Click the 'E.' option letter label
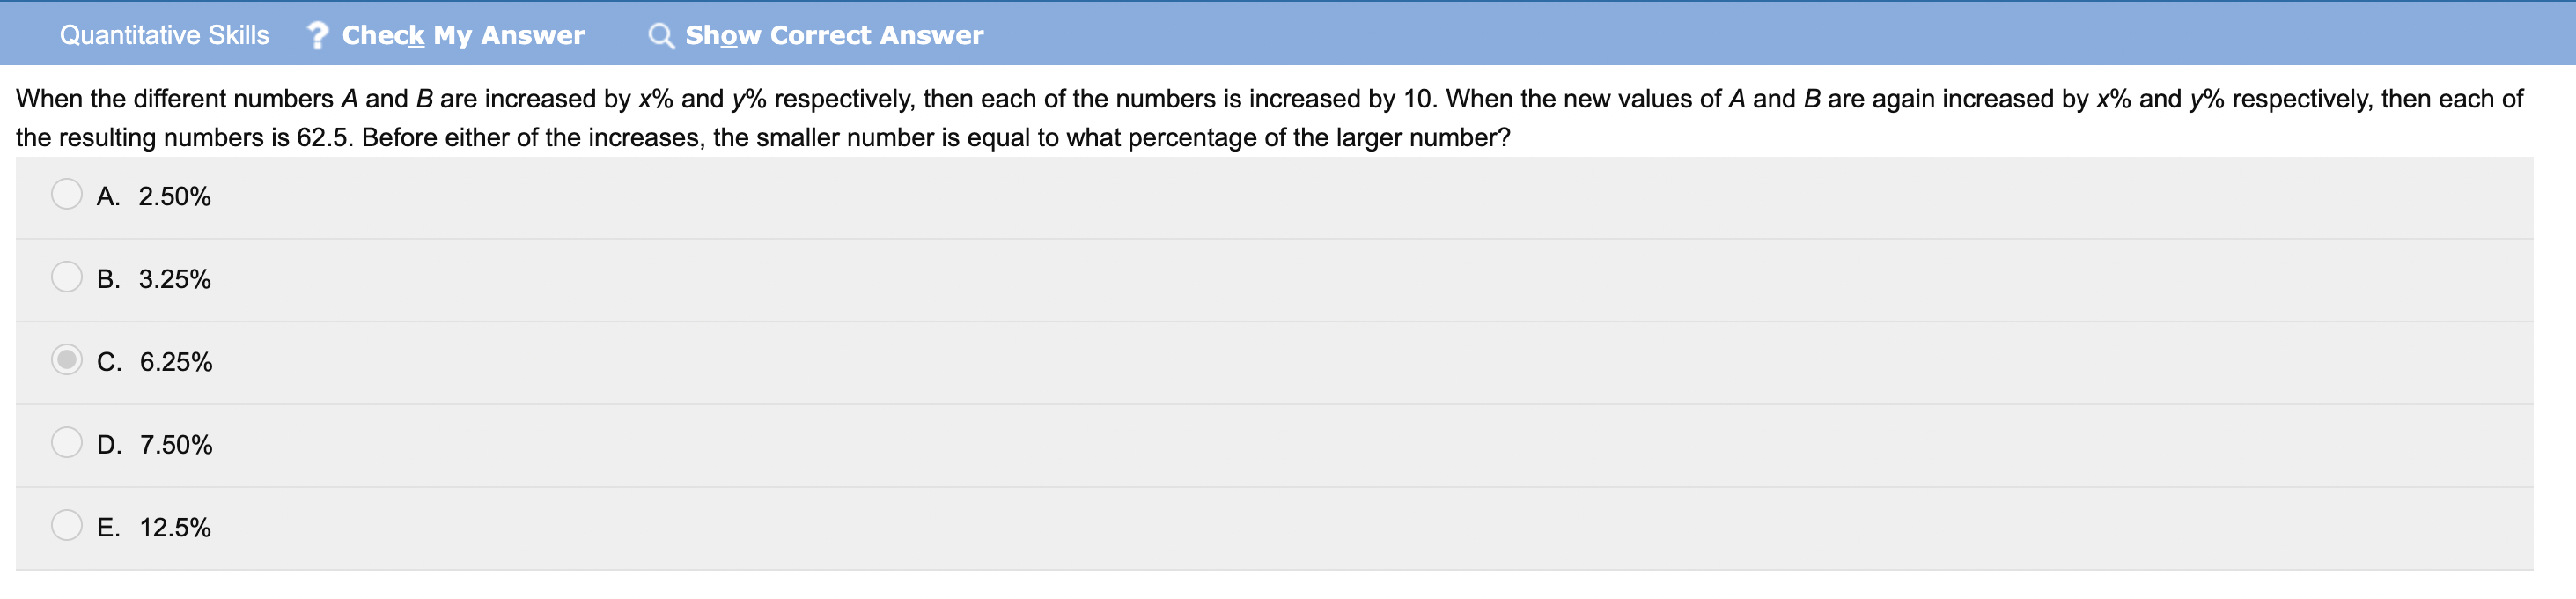Screen dimensions: 2576x599 [x=108, y=528]
